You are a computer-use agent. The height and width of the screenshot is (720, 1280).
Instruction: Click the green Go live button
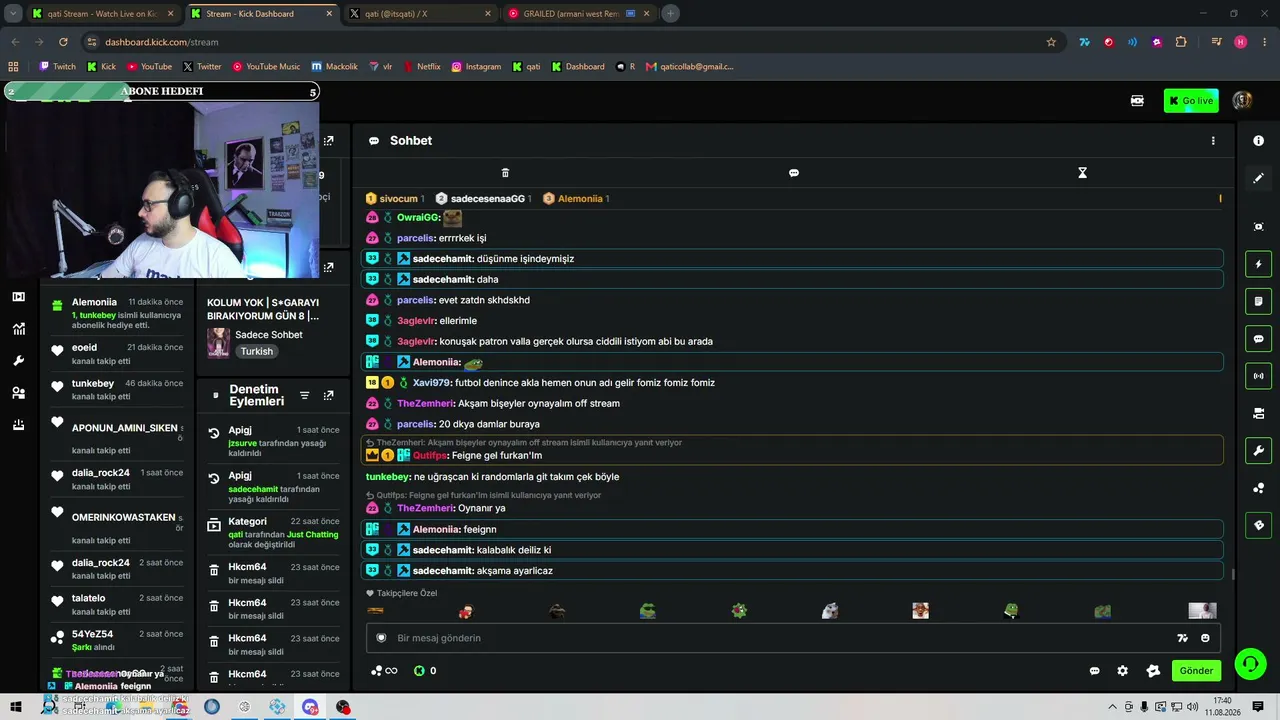point(1191,100)
